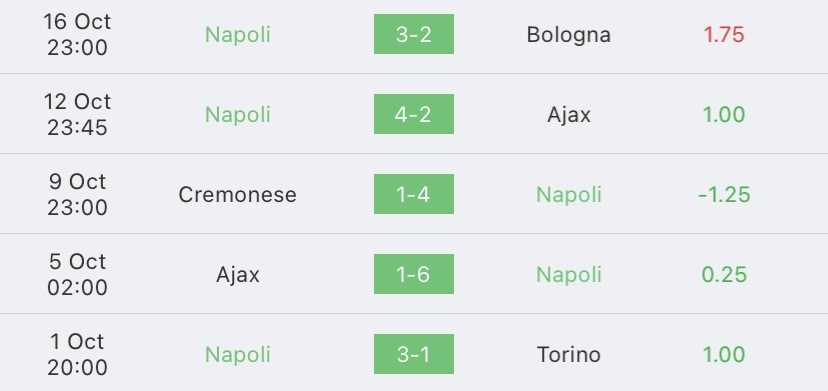Click the 1.00 value in Ajax row
Screen dimensions: 828x391
723,115
